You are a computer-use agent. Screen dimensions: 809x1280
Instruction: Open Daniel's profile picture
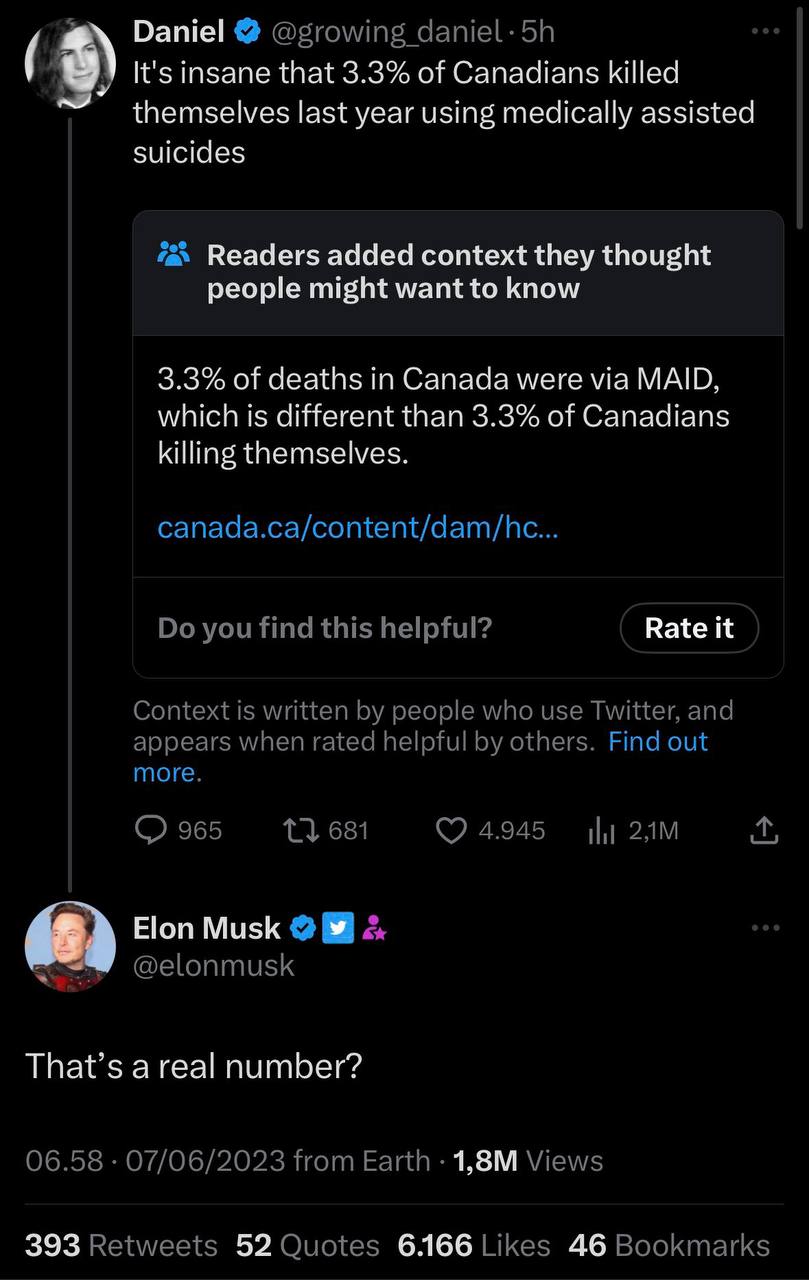click(x=69, y=62)
